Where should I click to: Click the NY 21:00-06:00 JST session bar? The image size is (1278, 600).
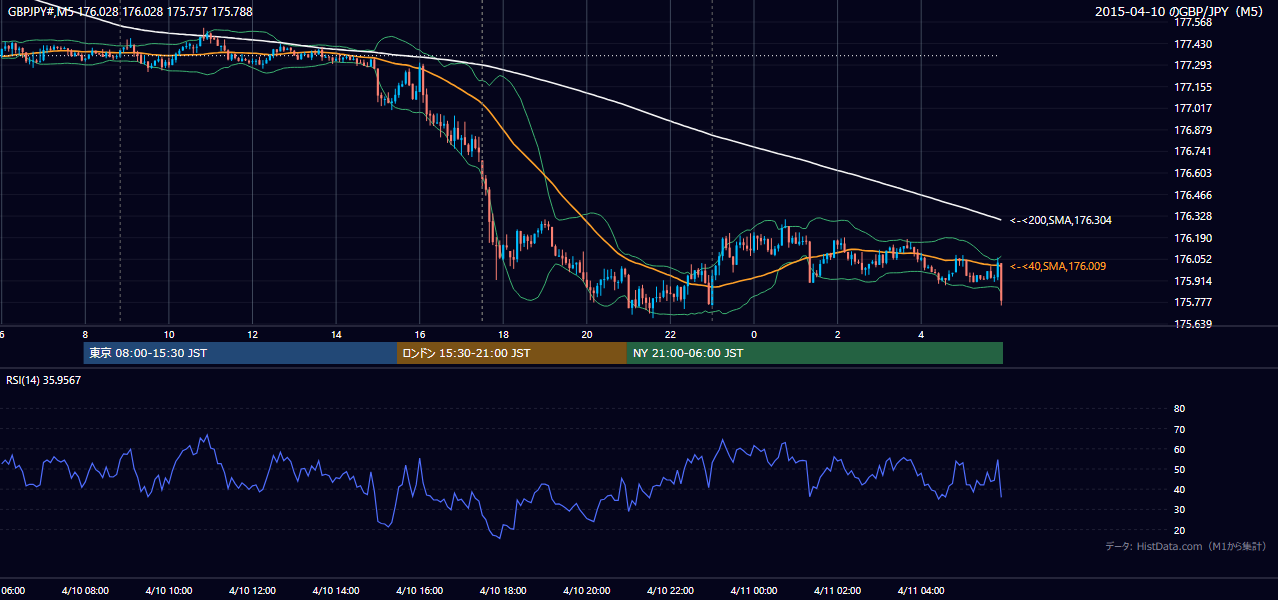tap(815, 353)
